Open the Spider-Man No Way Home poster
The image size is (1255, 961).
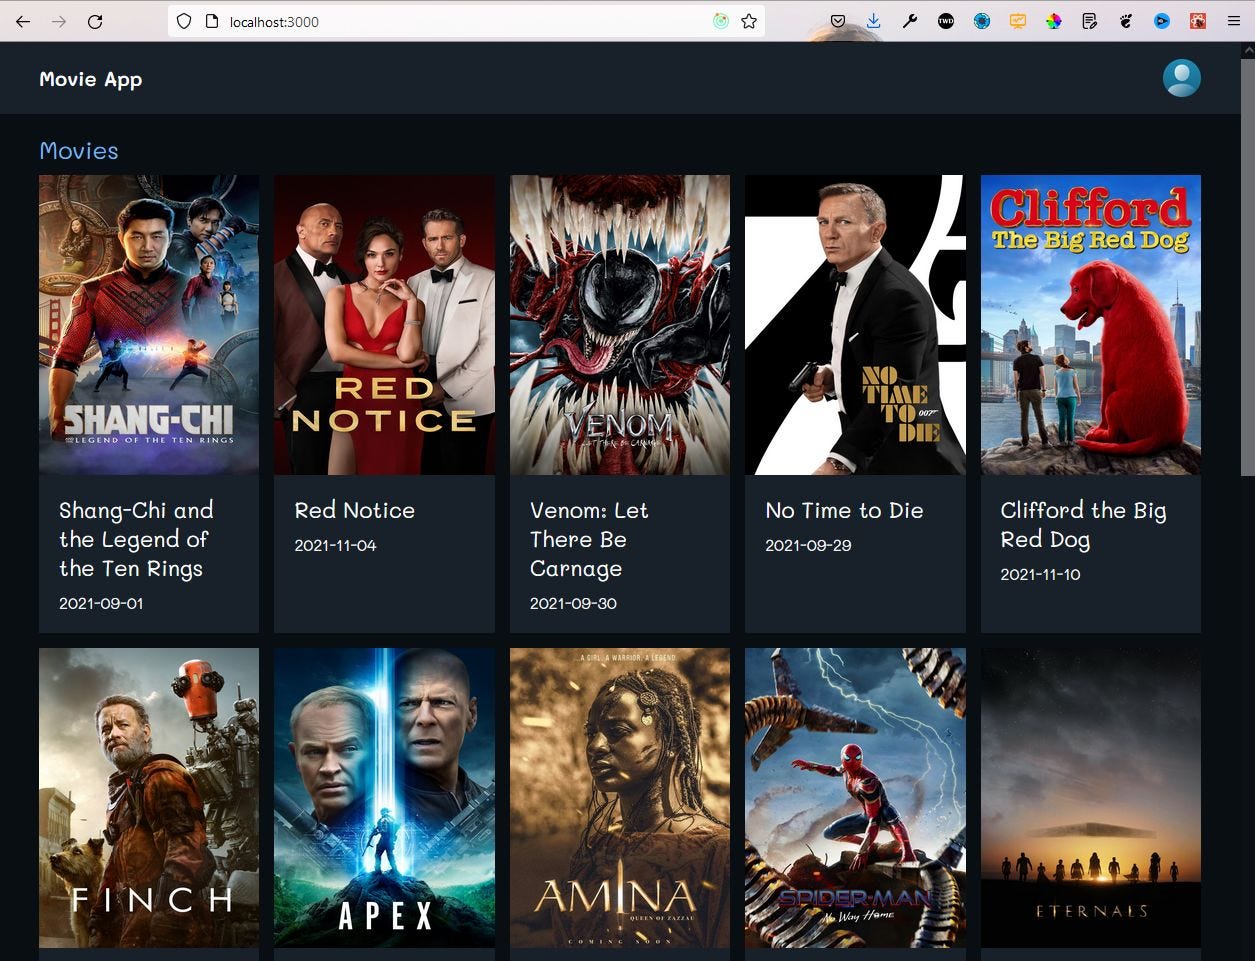(x=855, y=798)
